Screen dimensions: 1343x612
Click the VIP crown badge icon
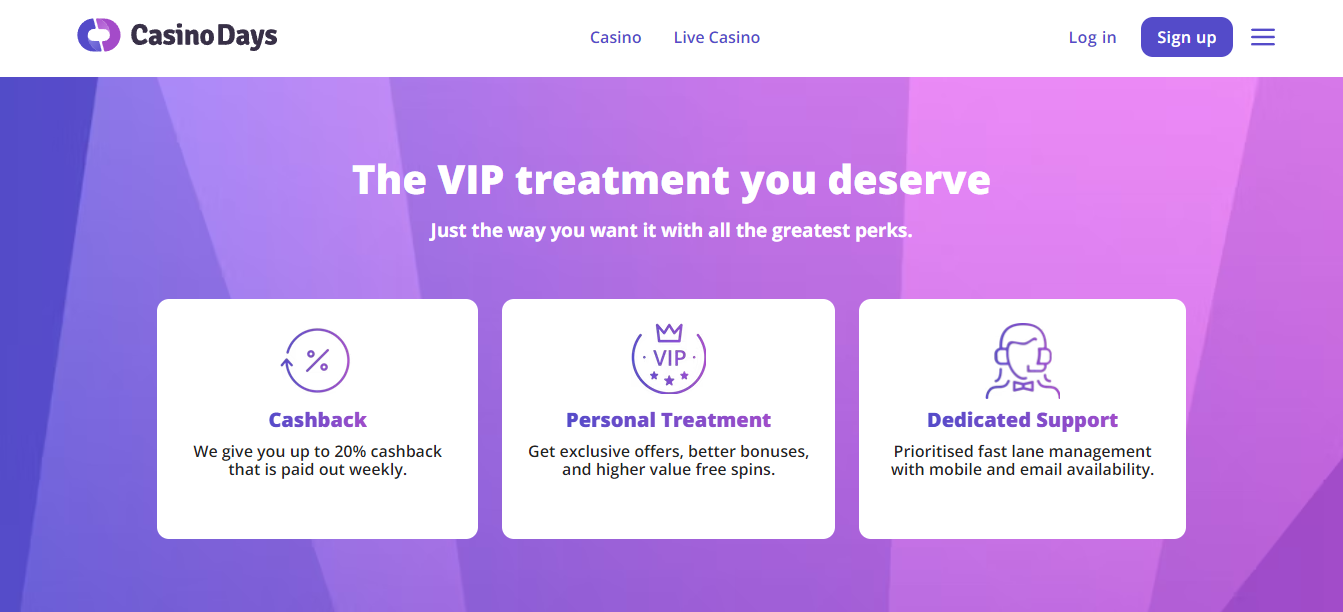[669, 358]
